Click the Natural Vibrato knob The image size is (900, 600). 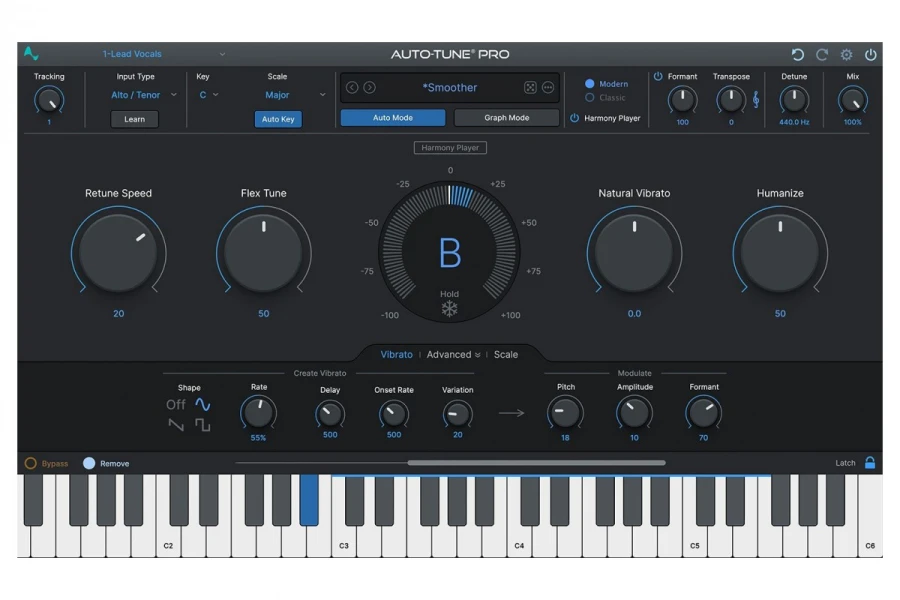pos(634,253)
